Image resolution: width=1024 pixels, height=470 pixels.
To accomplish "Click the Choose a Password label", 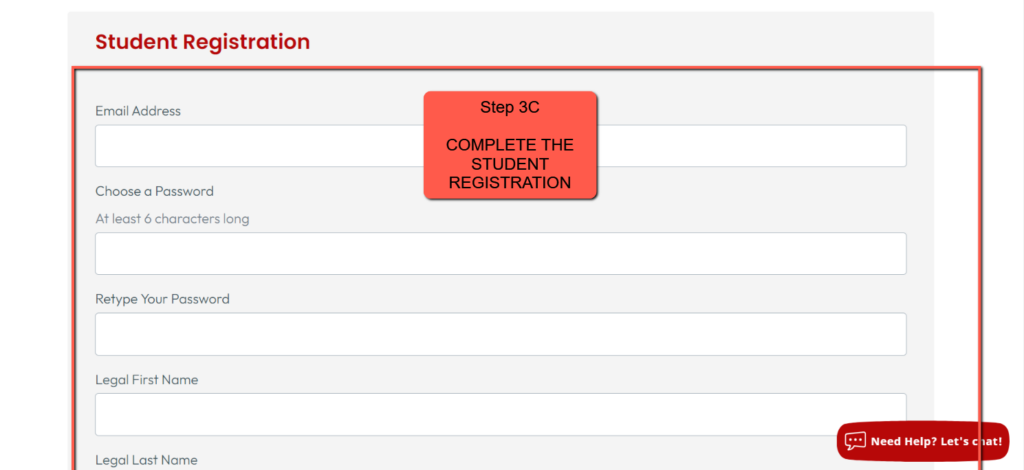I will click(x=154, y=191).
